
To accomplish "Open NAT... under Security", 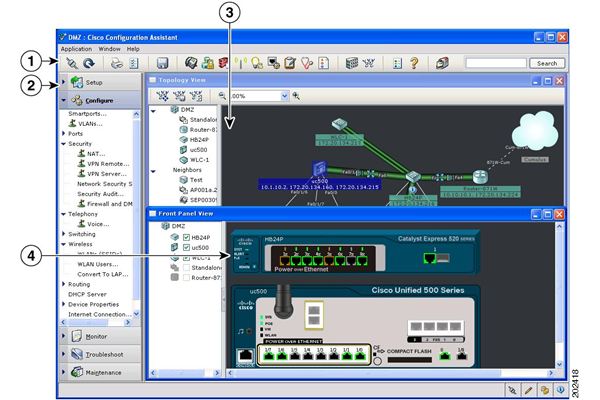I will pos(96,154).
